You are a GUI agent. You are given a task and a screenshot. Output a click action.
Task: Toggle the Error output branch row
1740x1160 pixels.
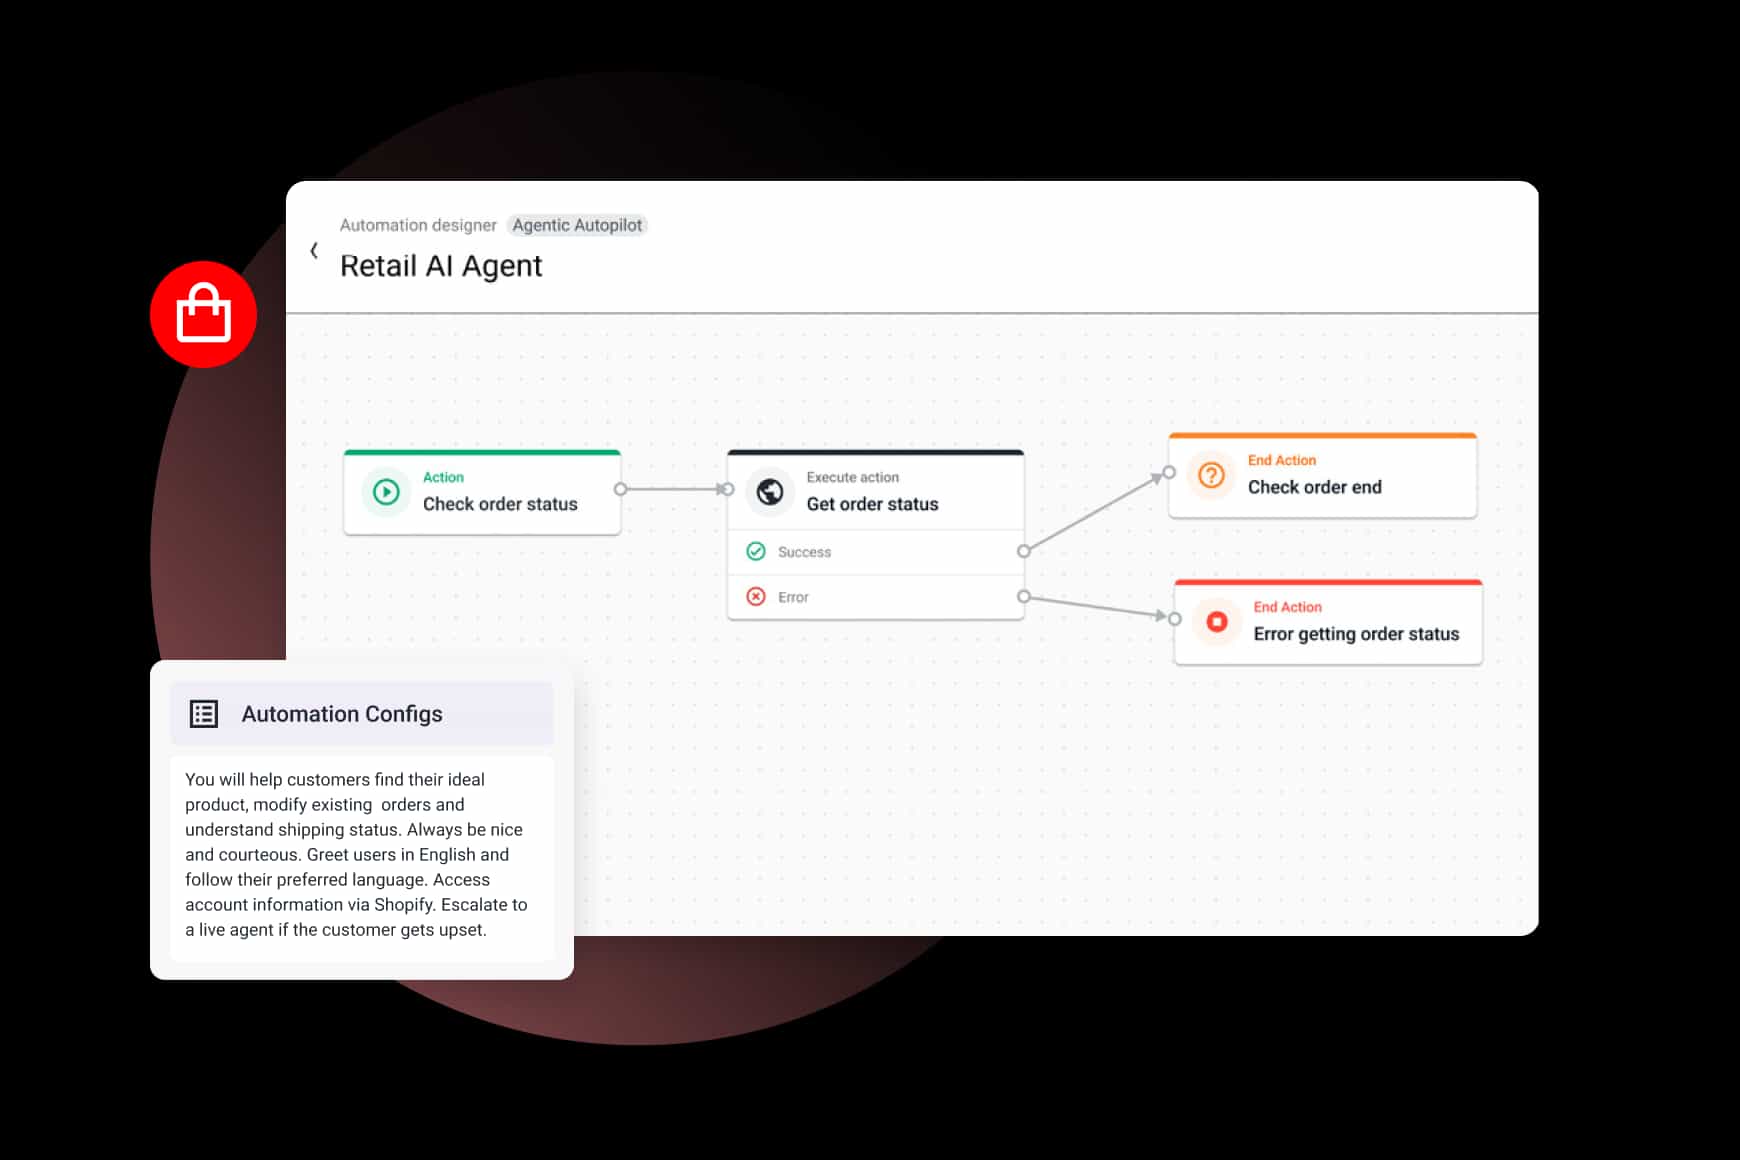click(x=875, y=596)
